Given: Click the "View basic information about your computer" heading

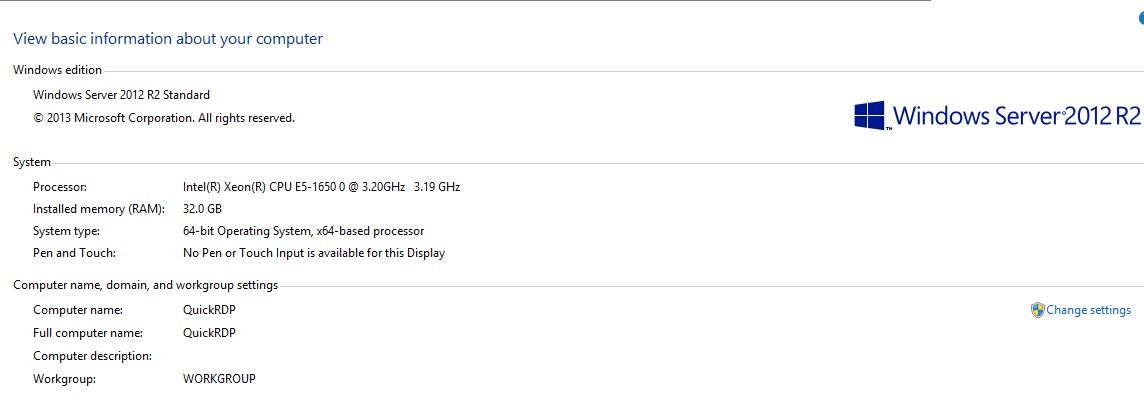Looking at the screenshot, I should point(167,39).
